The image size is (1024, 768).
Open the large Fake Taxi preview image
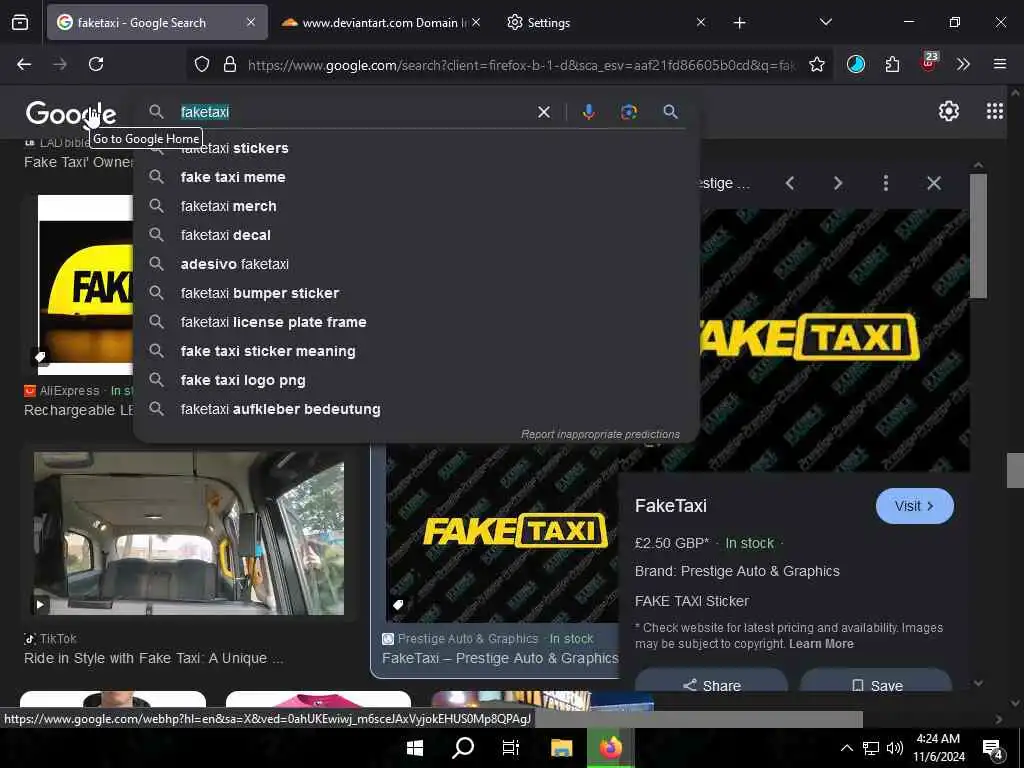[x=835, y=340]
